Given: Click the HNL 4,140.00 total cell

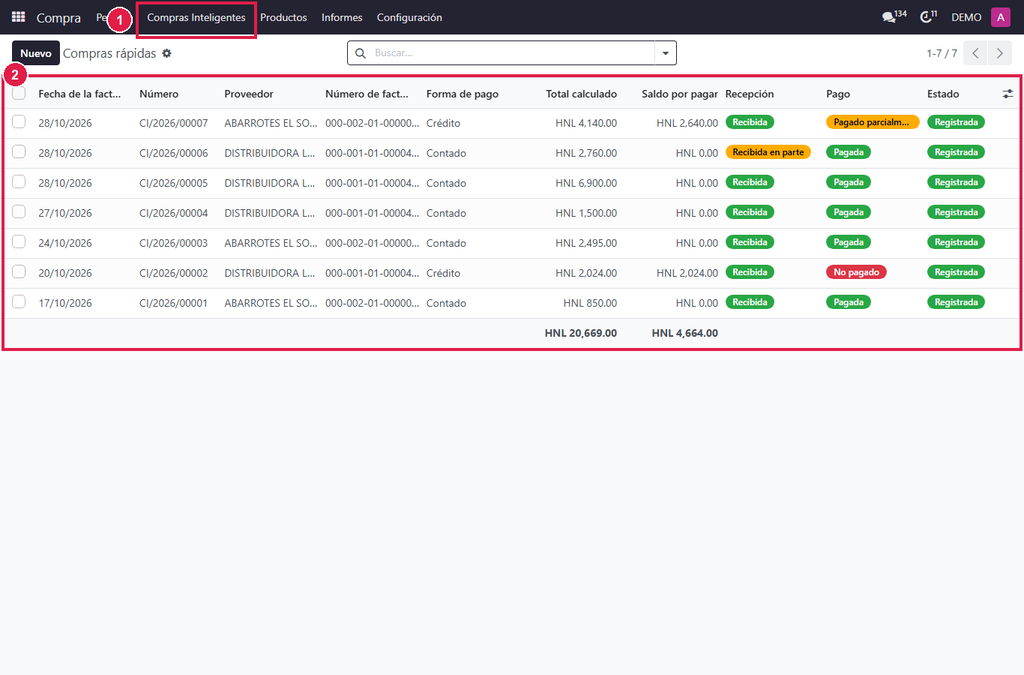Looking at the screenshot, I should coord(586,123).
